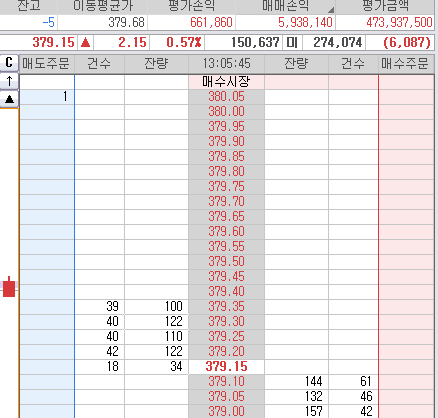Select price 379.65 in the ladder
The width and height of the screenshot is (438, 418).
tap(226, 217)
